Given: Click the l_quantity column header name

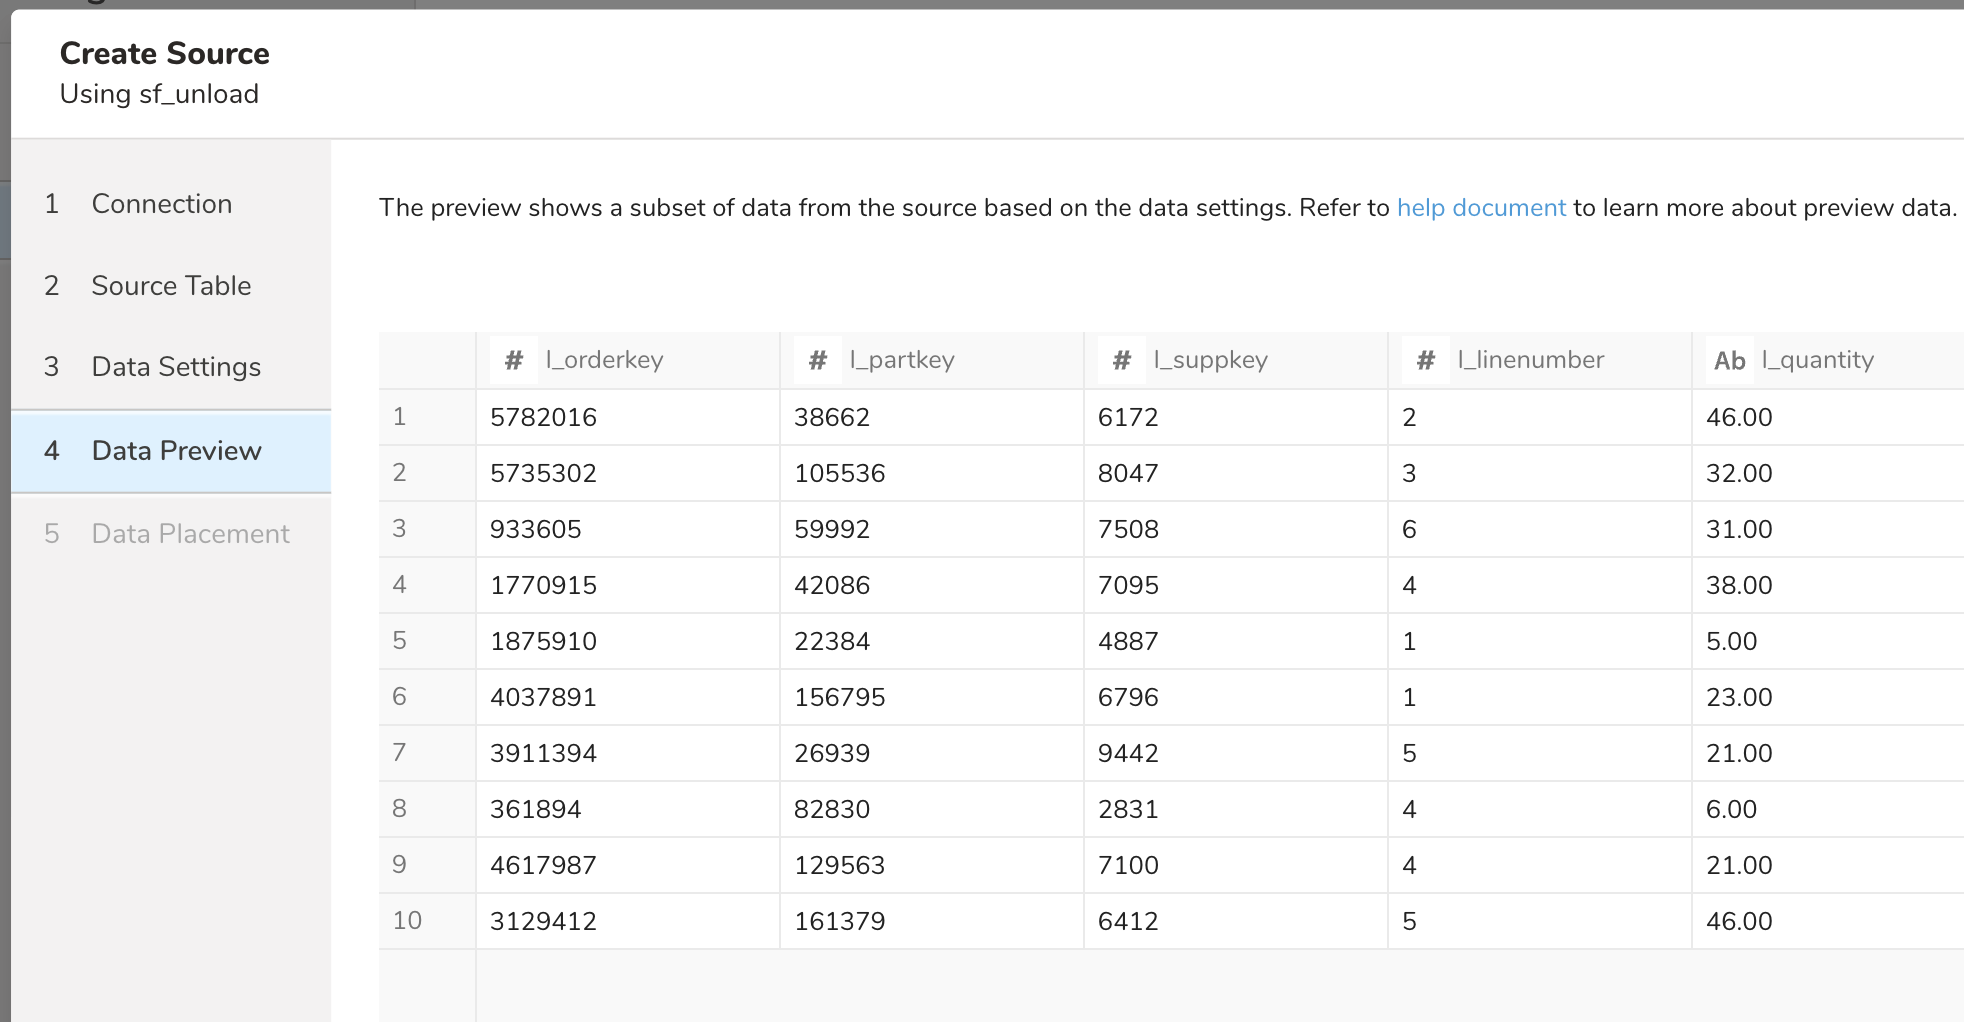Looking at the screenshot, I should point(1817,360).
